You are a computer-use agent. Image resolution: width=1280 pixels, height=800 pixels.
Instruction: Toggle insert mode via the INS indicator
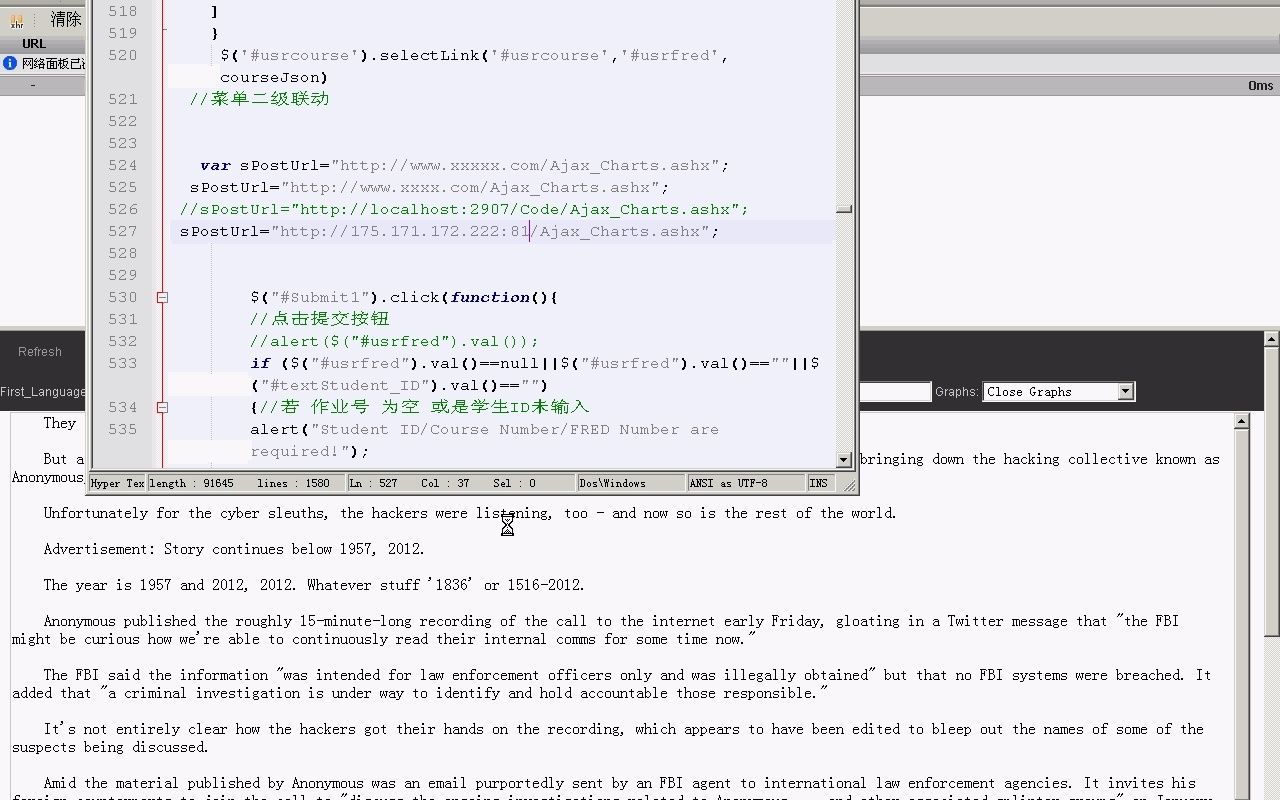click(x=818, y=482)
